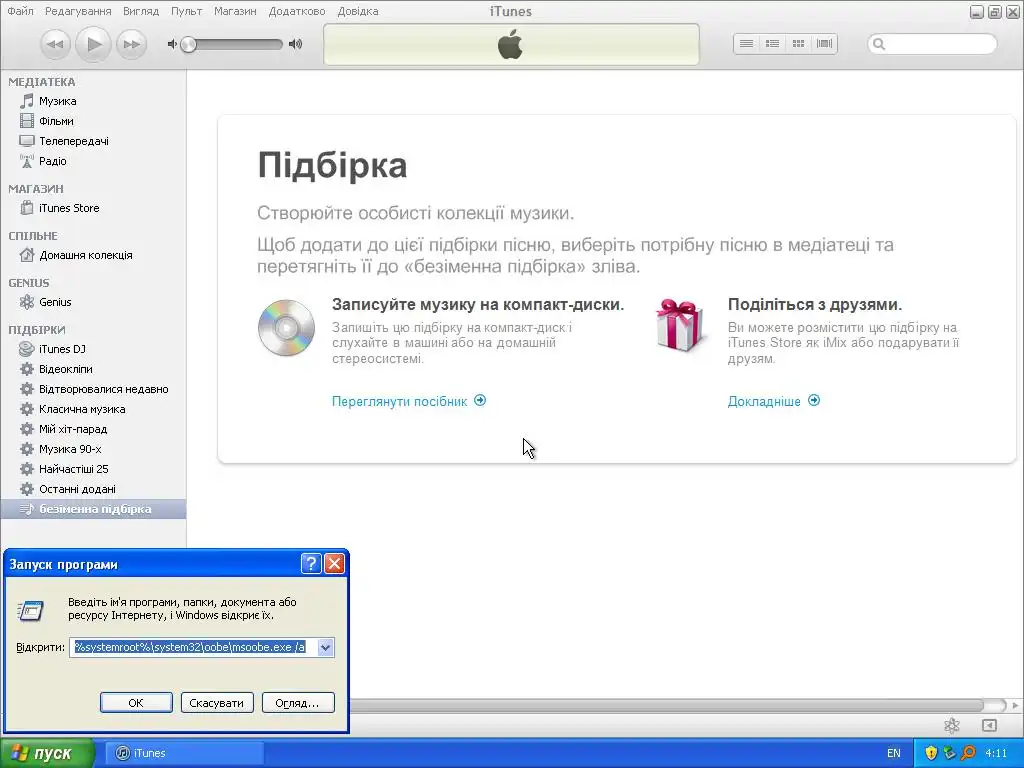Click the Genius atom button at bottom
The image size is (1024, 768).
pyautogui.click(x=952, y=726)
